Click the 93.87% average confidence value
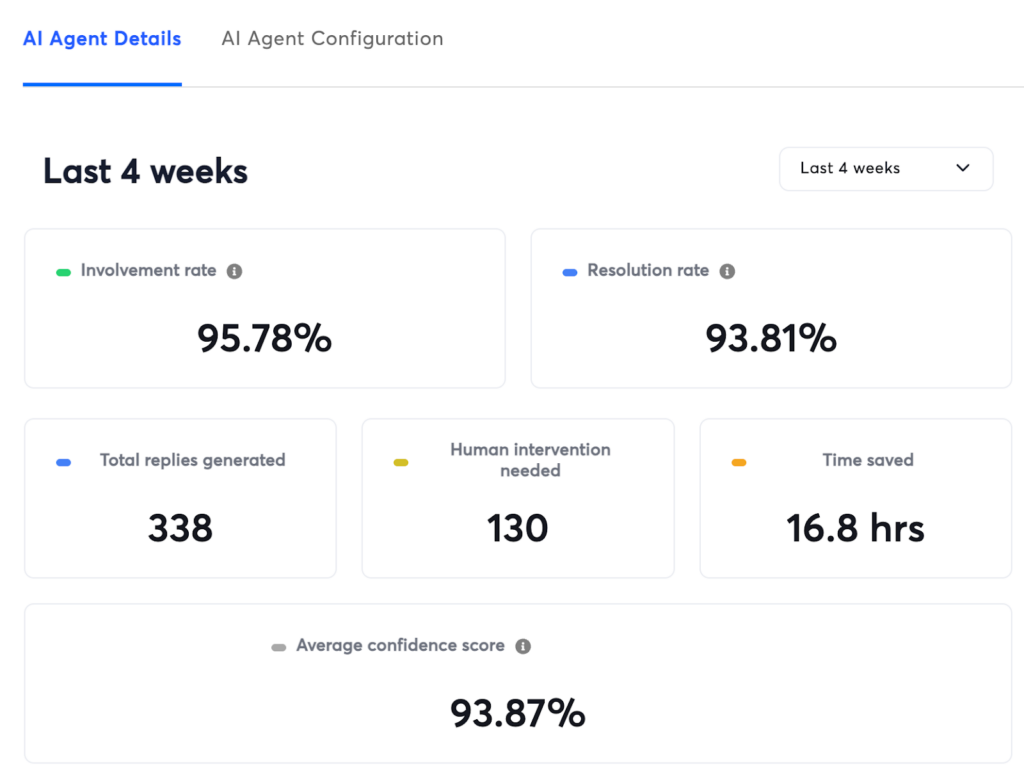The height and width of the screenshot is (771, 1024). pos(517,713)
